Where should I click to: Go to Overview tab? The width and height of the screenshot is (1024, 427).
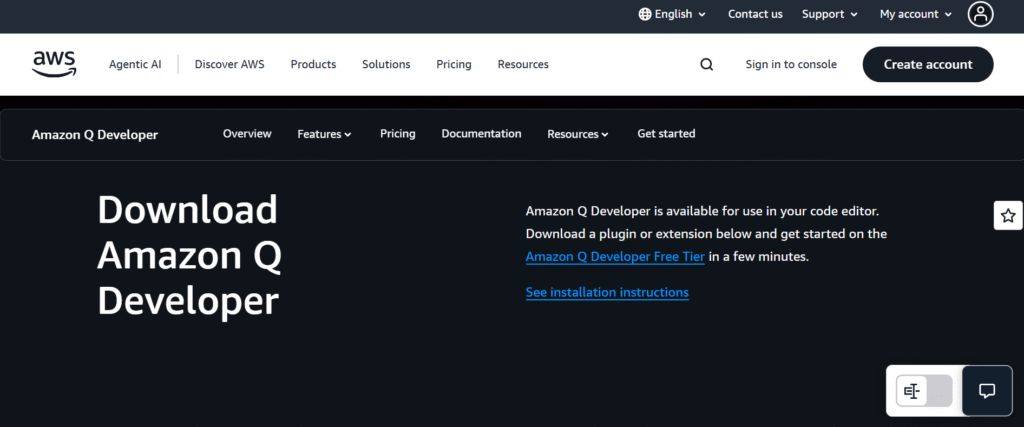pyautogui.click(x=247, y=134)
